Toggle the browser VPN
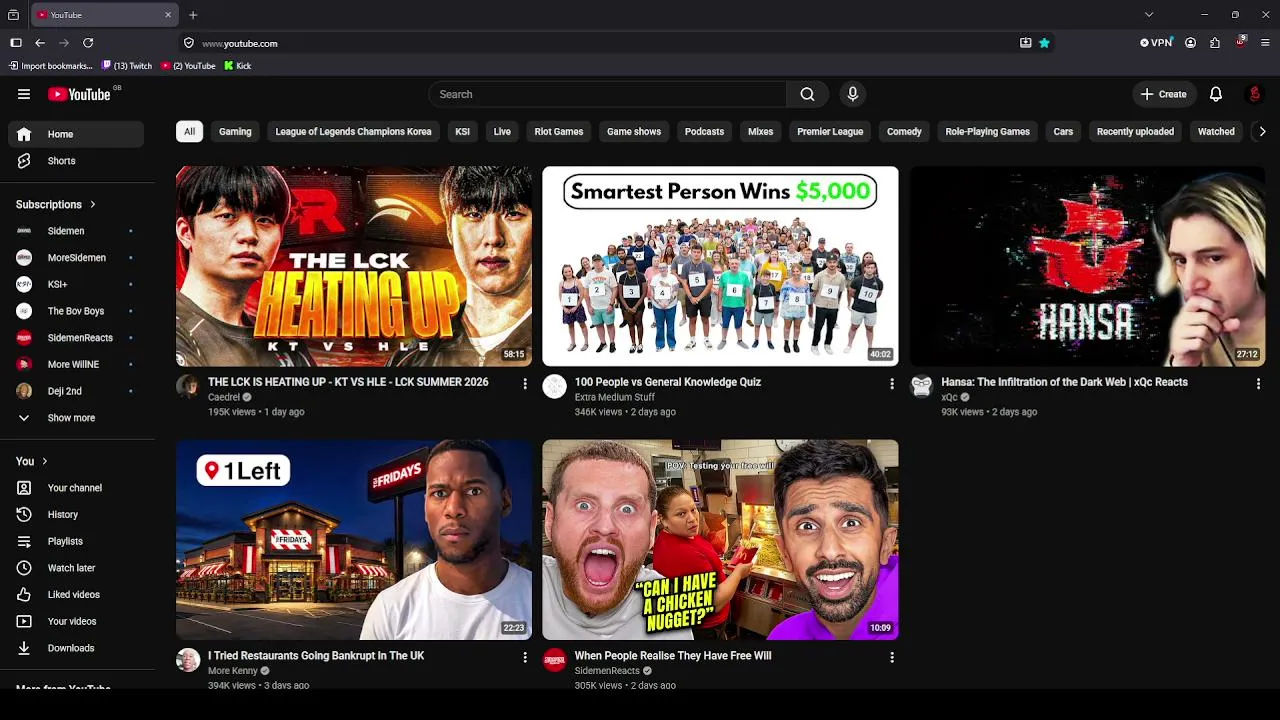 point(1156,43)
